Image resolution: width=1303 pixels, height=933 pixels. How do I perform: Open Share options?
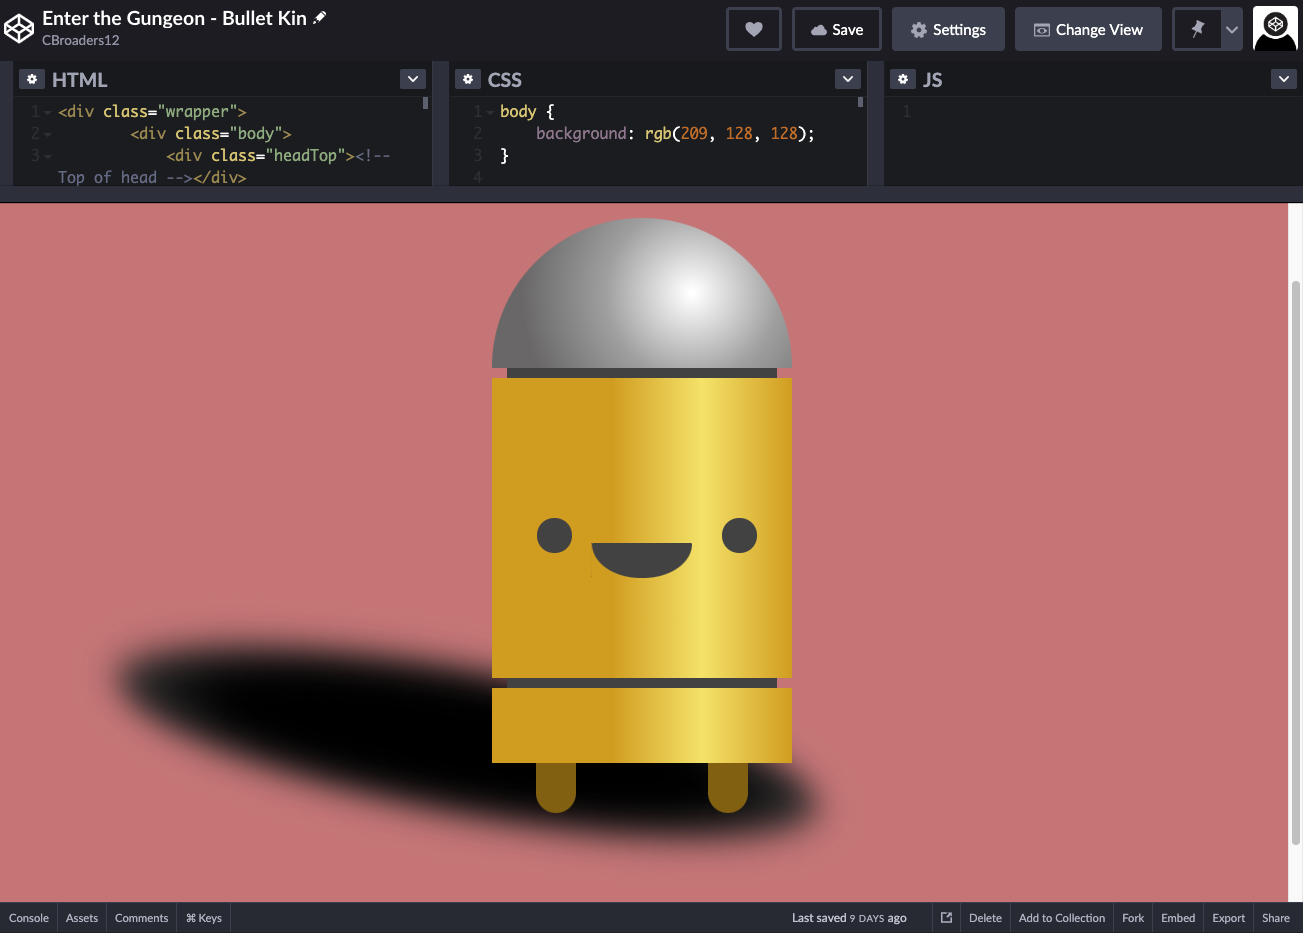click(1276, 918)
